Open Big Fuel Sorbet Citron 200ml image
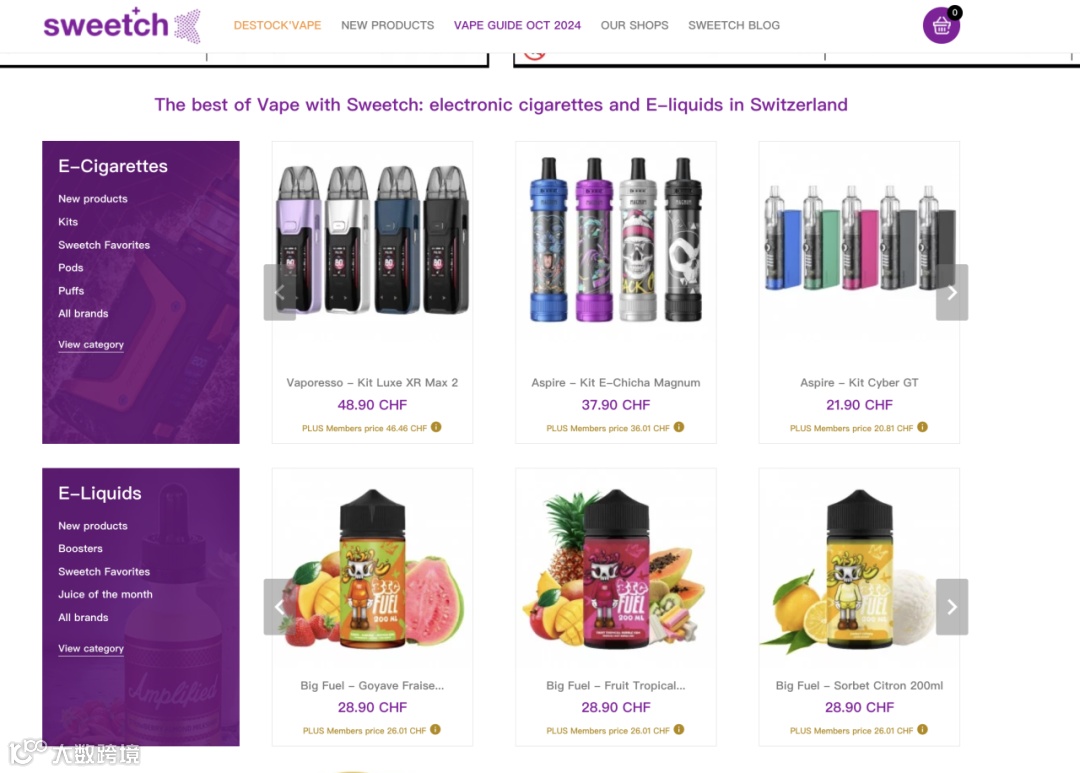1080x773 pixels. tap(859, 568)
